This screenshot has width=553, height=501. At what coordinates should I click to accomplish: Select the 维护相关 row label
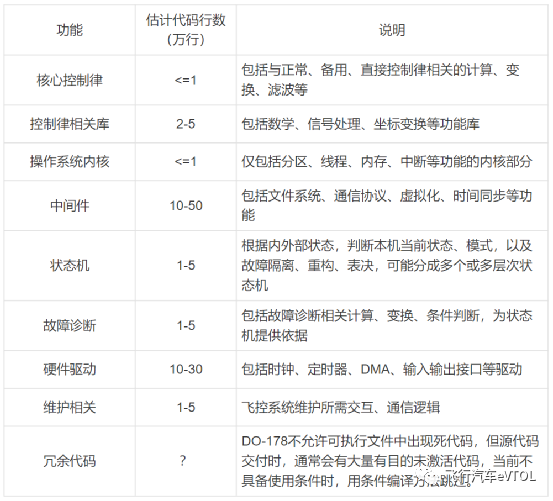69,407
